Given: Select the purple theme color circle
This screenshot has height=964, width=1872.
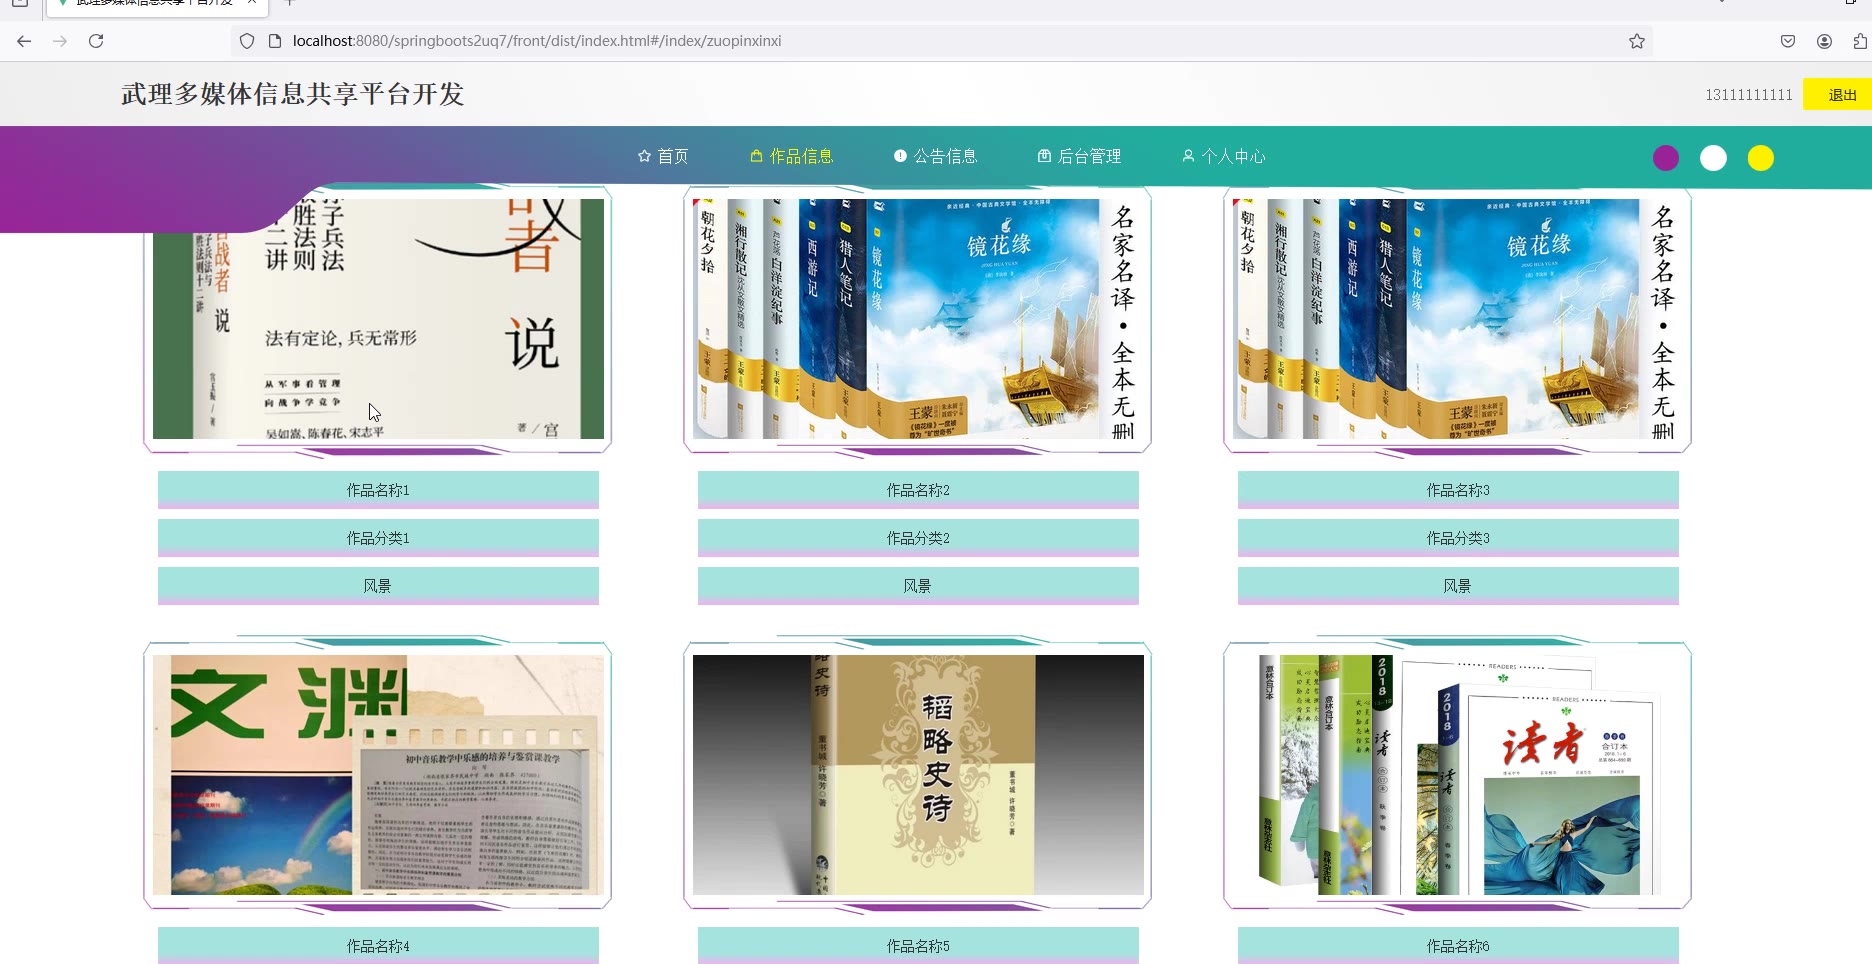Looking at the screenshot, I should click(1666, 158).
